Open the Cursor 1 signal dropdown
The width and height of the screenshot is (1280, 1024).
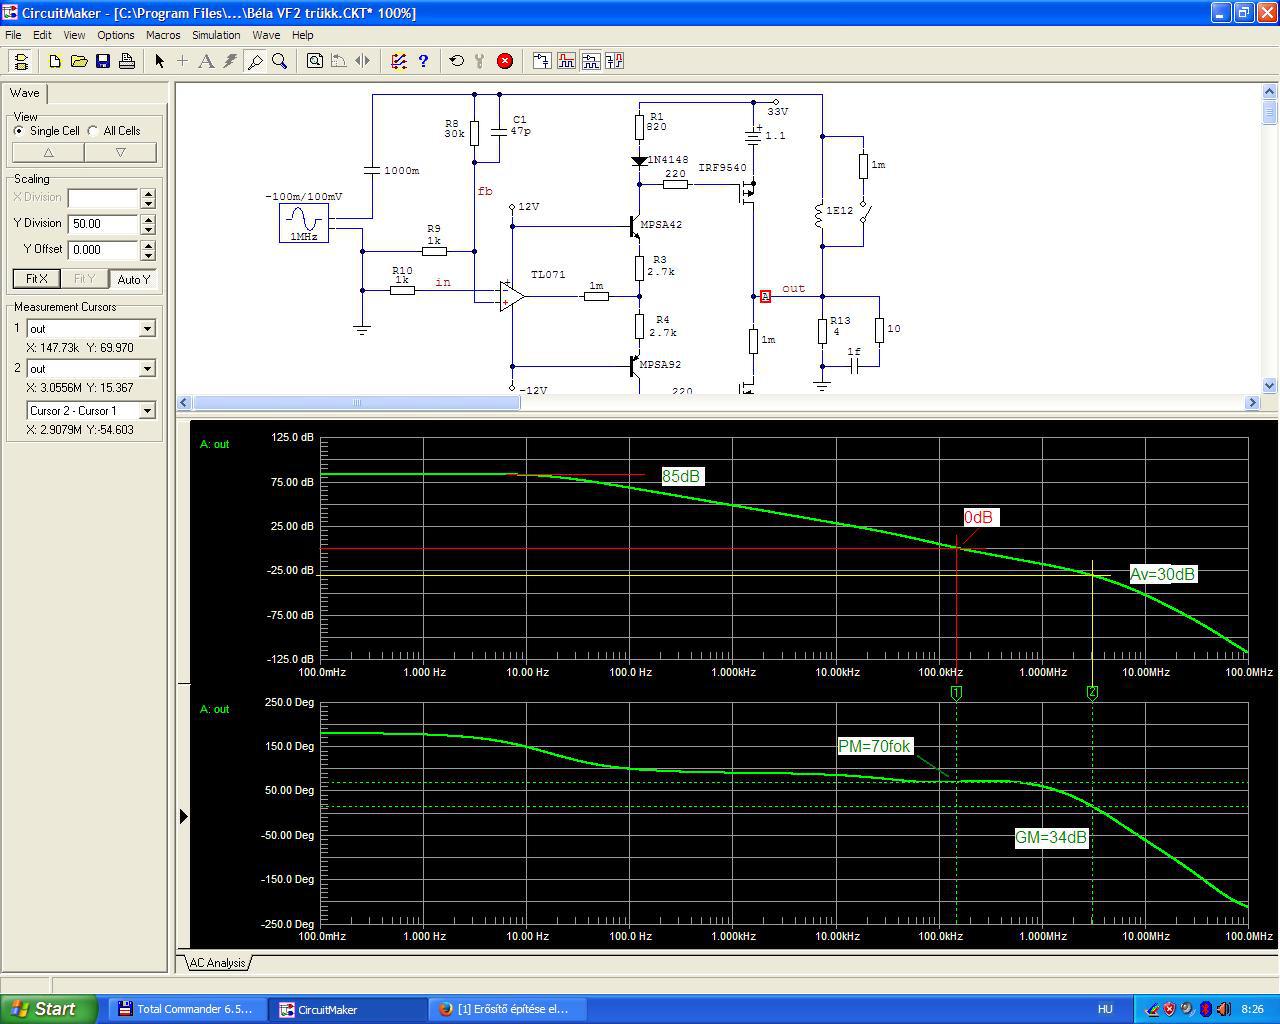click(x=147, y=329)
